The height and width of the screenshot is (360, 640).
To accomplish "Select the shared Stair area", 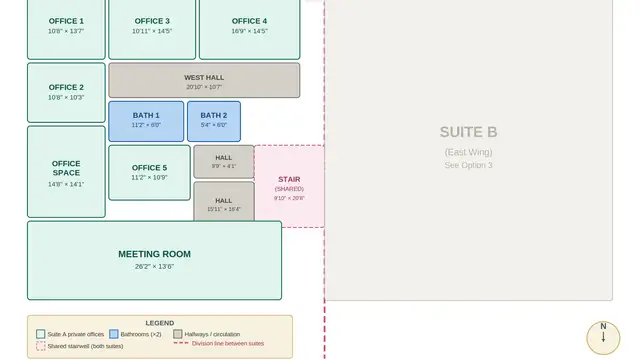I will tap(289, 186).
